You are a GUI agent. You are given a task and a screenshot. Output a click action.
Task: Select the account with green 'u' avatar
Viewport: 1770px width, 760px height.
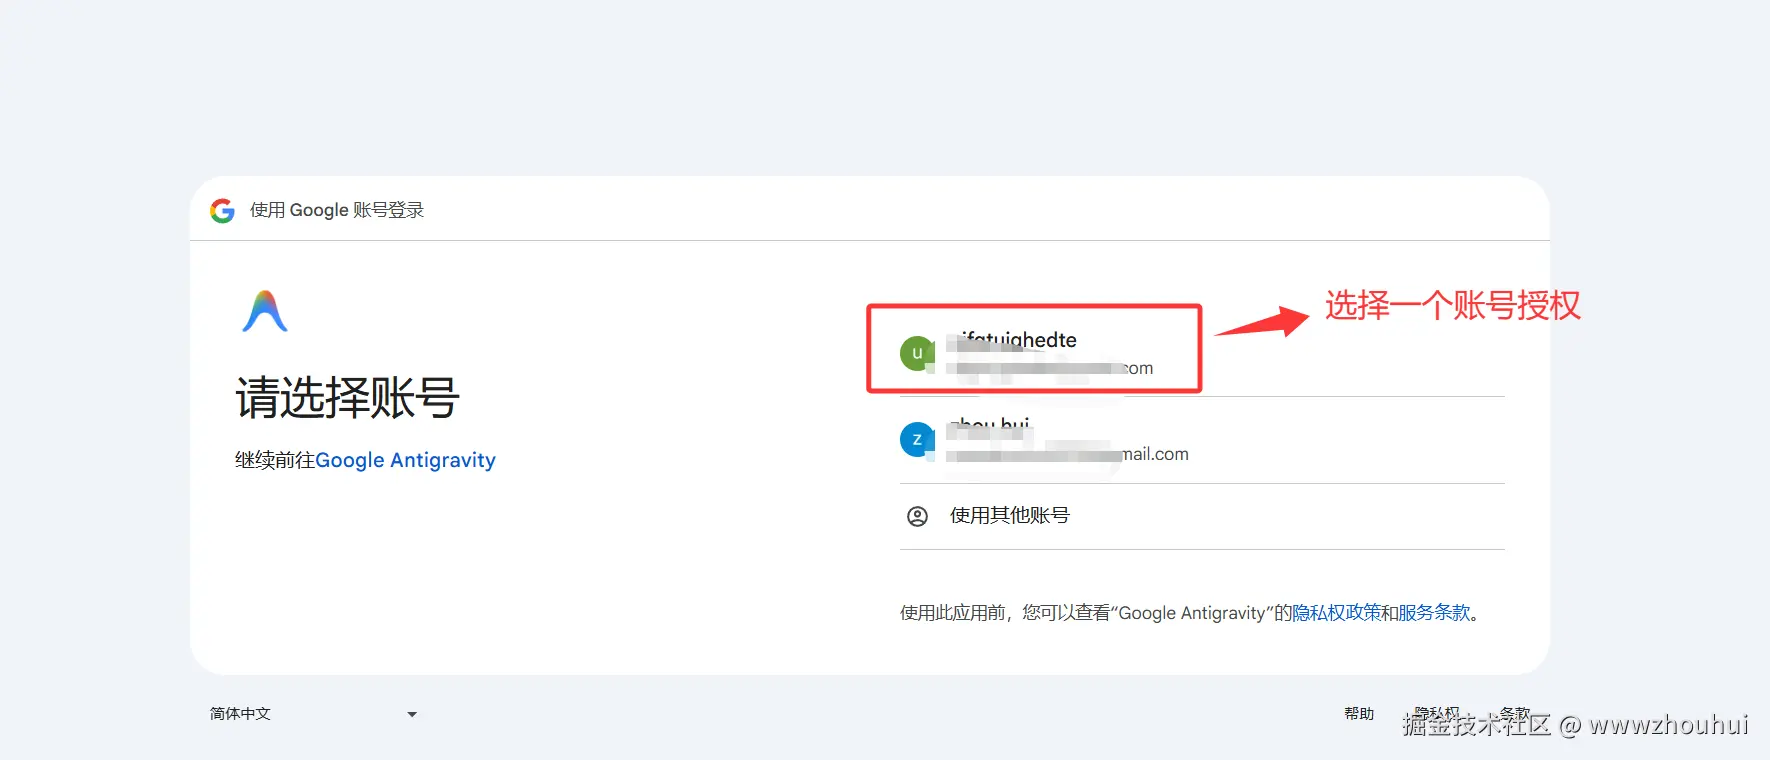[x=1202, y=353]
